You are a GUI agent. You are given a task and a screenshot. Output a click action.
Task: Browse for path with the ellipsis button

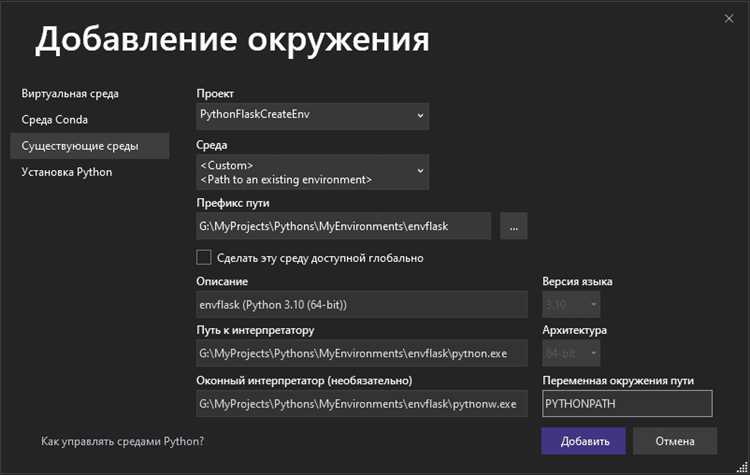point(514,226)
